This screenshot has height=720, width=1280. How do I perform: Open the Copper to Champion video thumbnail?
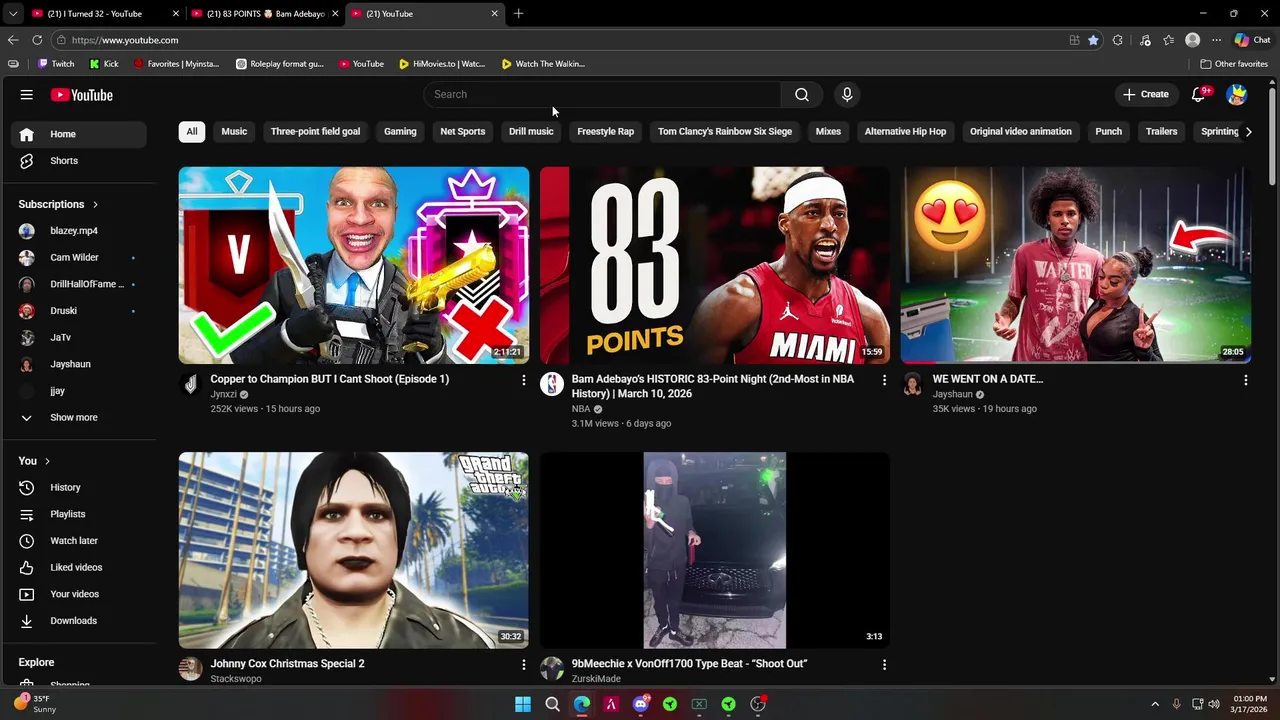click(x=354, y=265)
